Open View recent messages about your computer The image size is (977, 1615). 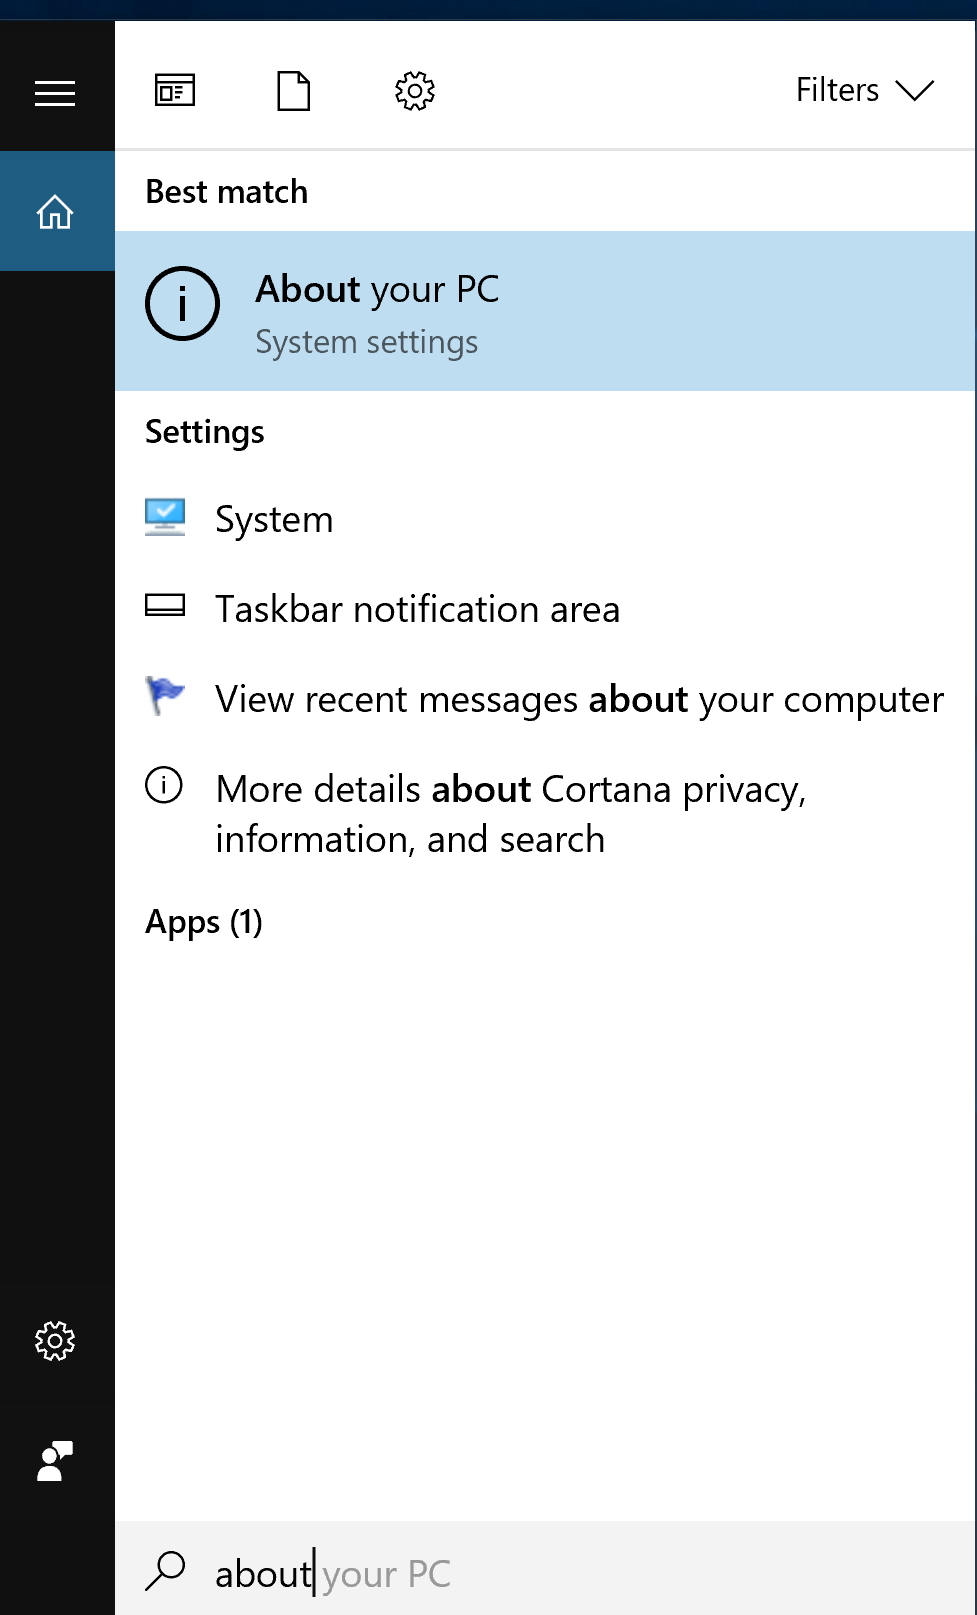(579, 699)
